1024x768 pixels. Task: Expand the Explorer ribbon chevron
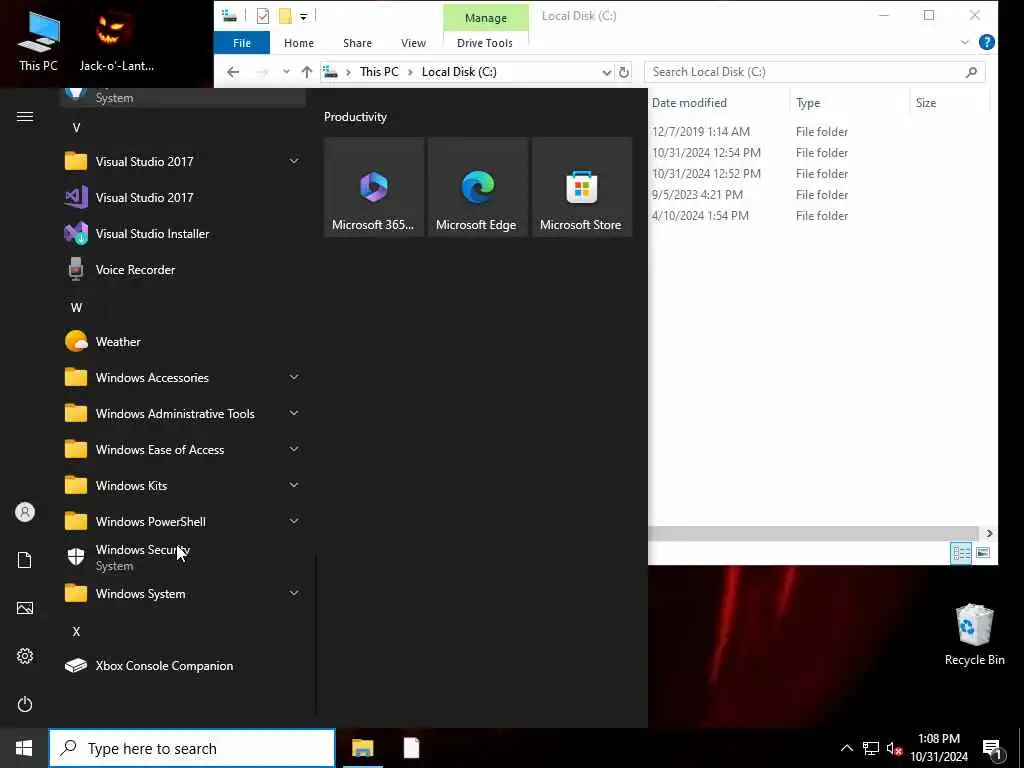[965, 42]
